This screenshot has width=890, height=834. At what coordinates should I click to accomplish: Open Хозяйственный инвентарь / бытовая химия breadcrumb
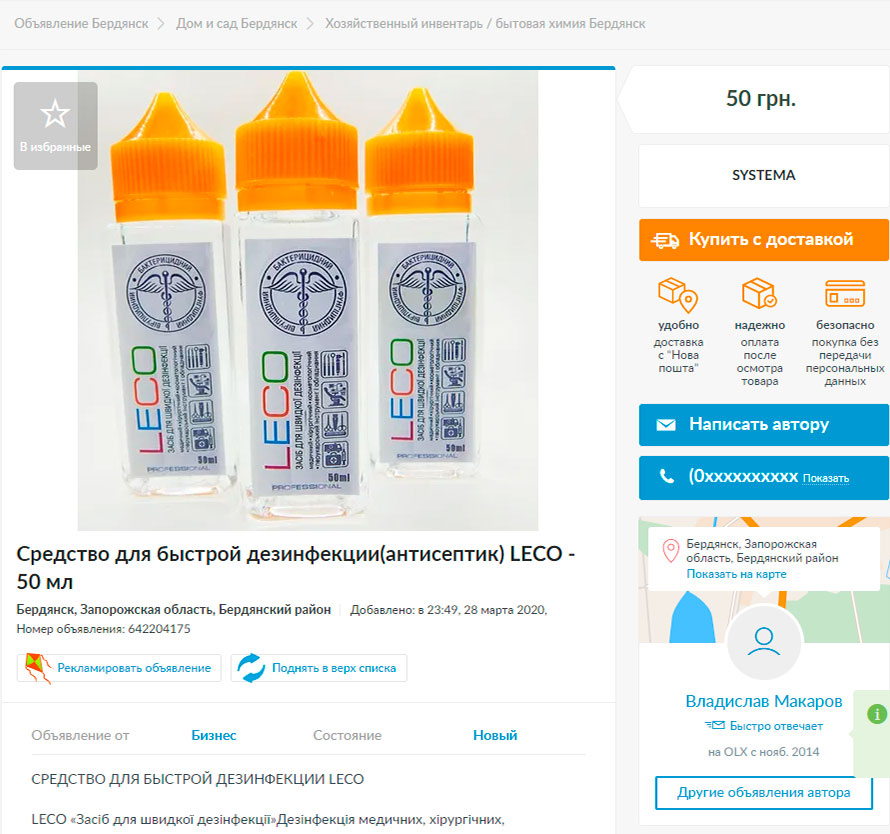(485, 23)
